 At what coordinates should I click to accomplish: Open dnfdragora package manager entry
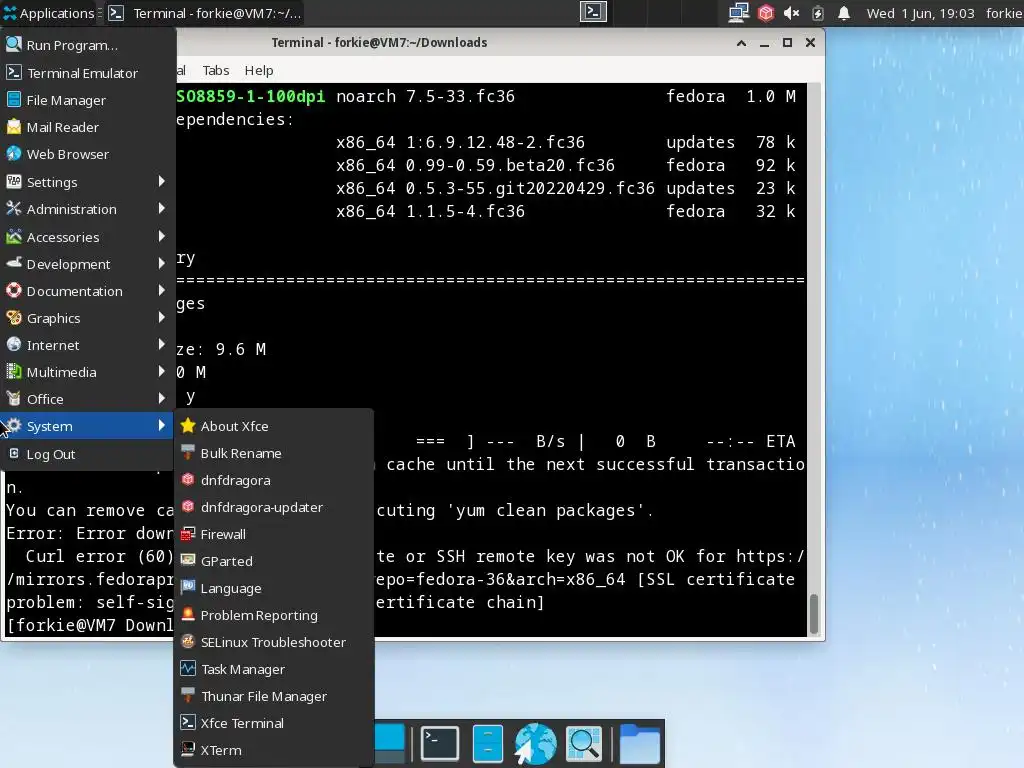point(274,480)
